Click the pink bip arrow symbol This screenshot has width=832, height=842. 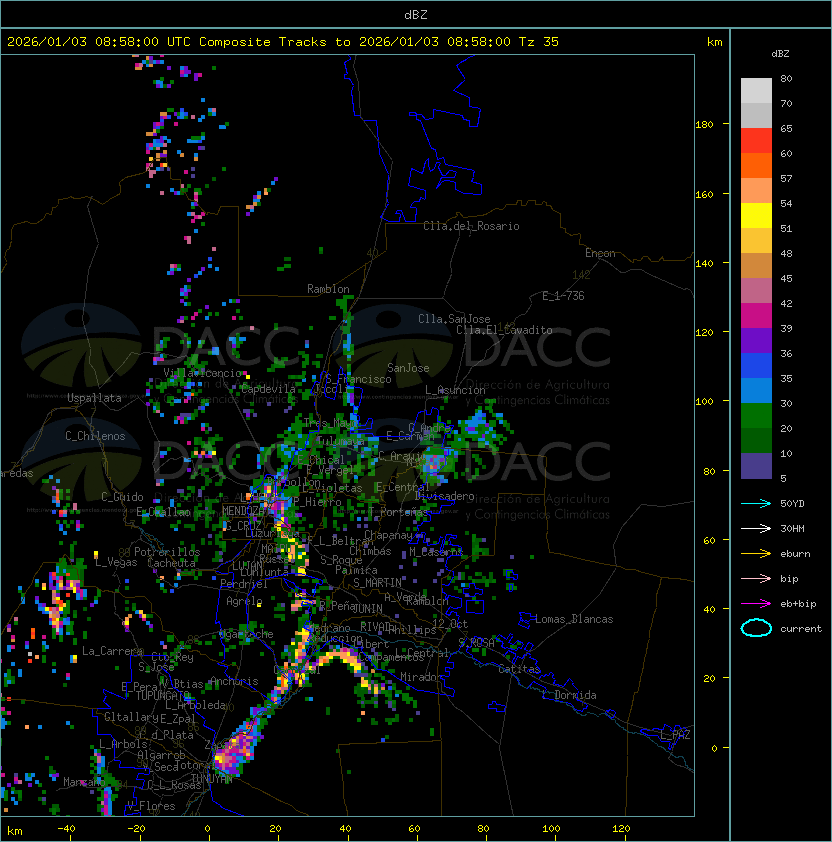(756, 578)
